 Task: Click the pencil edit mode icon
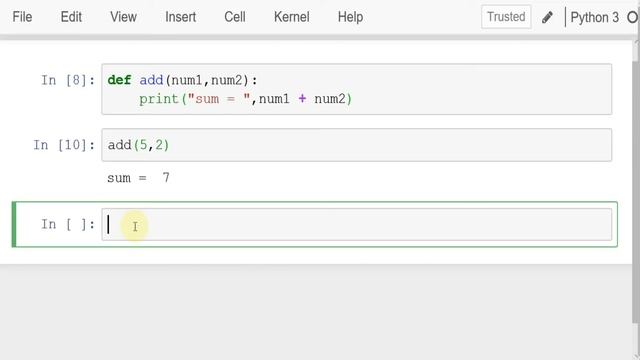click(x=547, y=17)
